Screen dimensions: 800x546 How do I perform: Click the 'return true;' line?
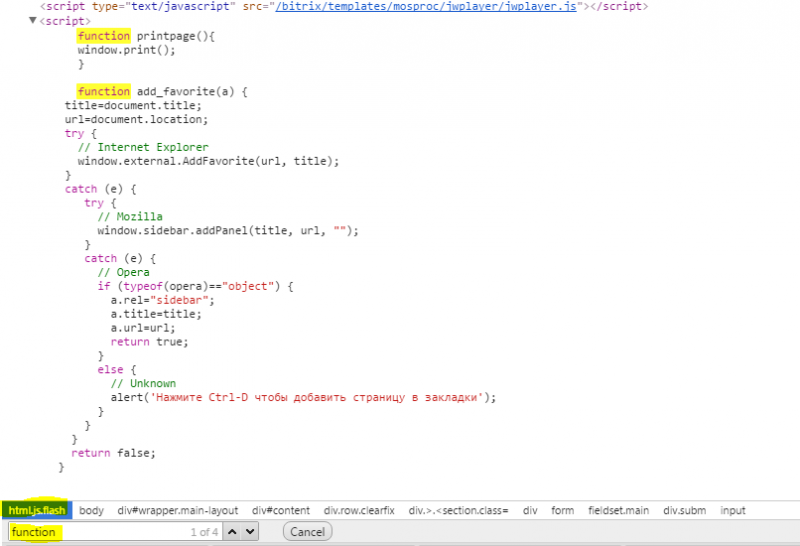click(149, 342)
